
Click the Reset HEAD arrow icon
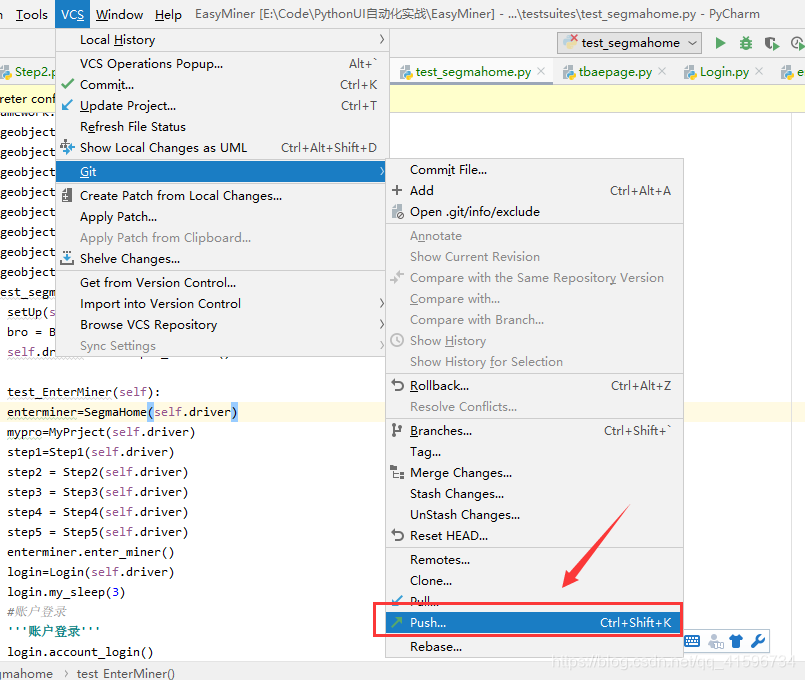tap(397, 535)
